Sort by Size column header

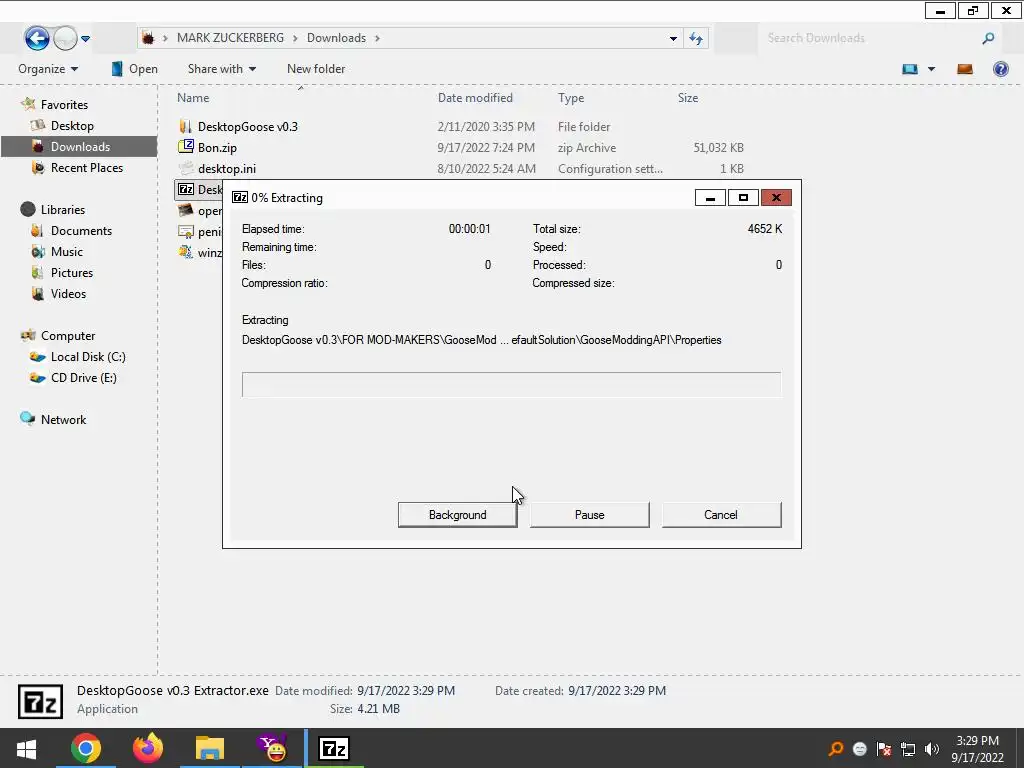point(688,97)
